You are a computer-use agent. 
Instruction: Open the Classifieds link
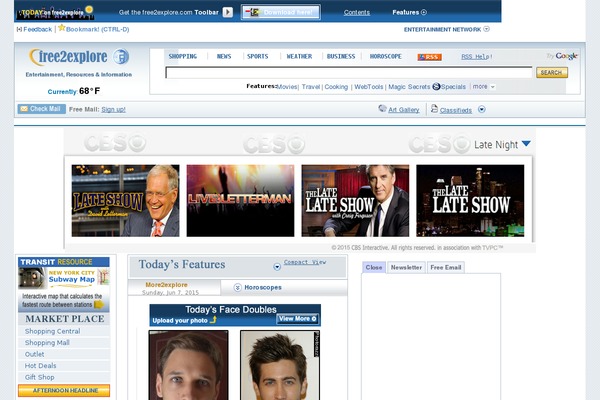[x=455, y=110]
